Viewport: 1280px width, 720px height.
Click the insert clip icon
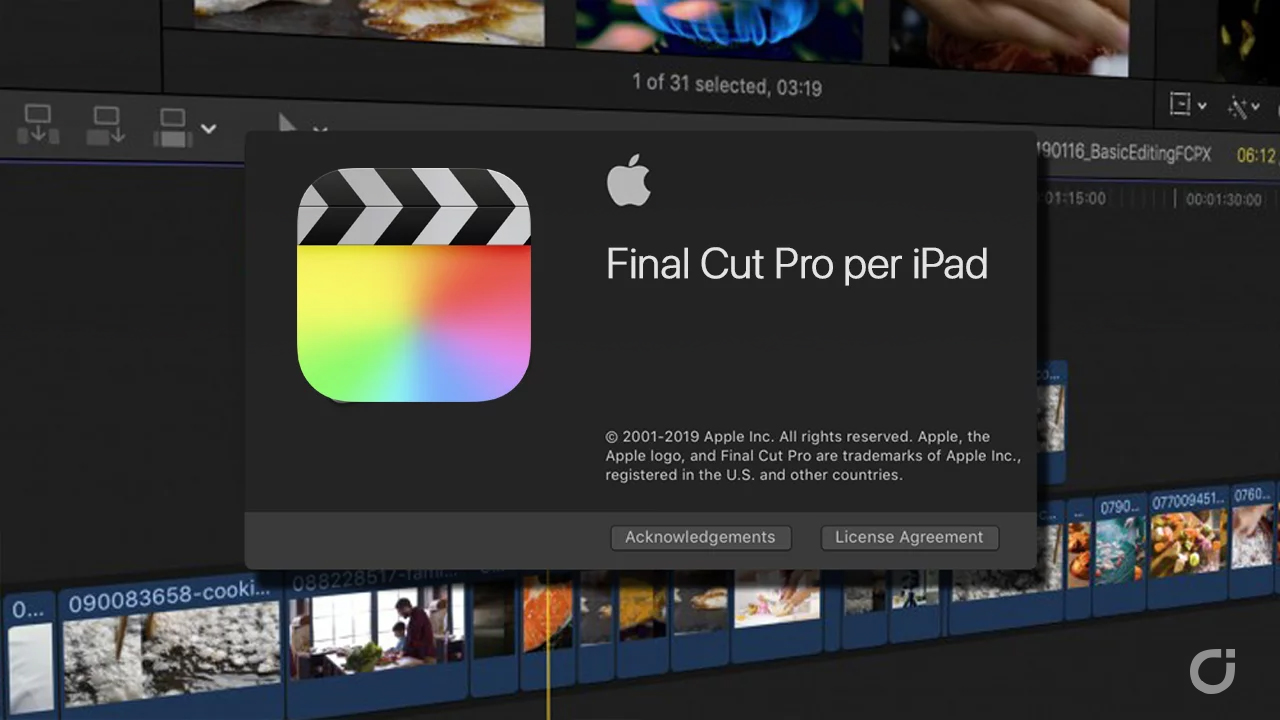(106, 126)
